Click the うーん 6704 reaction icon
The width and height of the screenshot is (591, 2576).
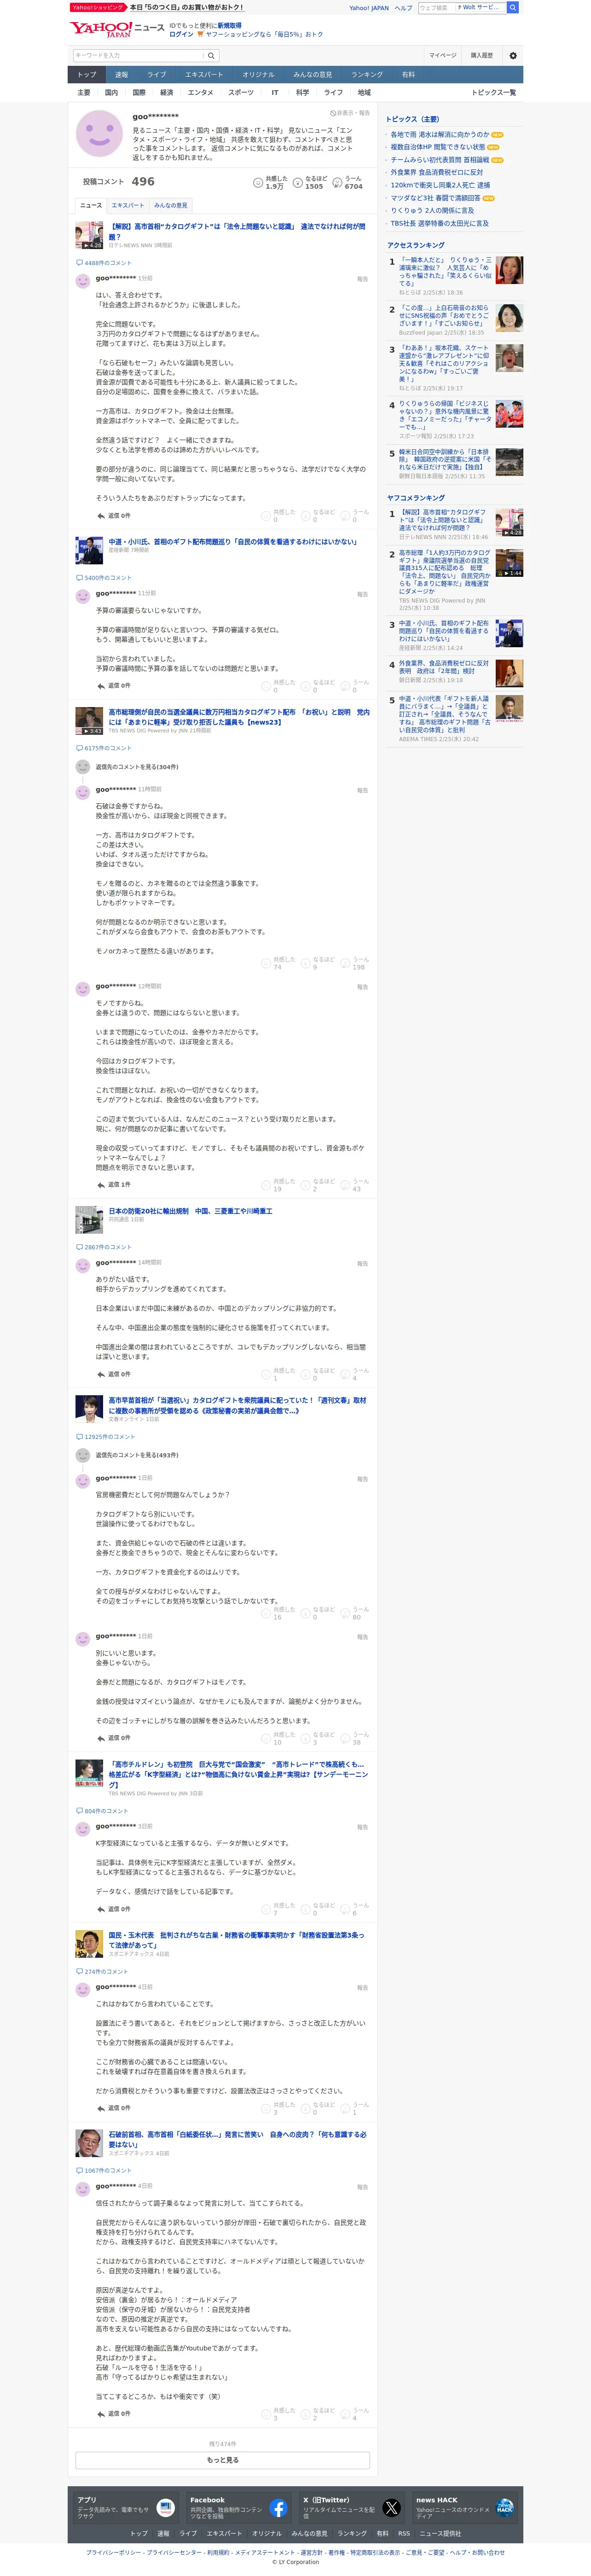coord(337,183)
